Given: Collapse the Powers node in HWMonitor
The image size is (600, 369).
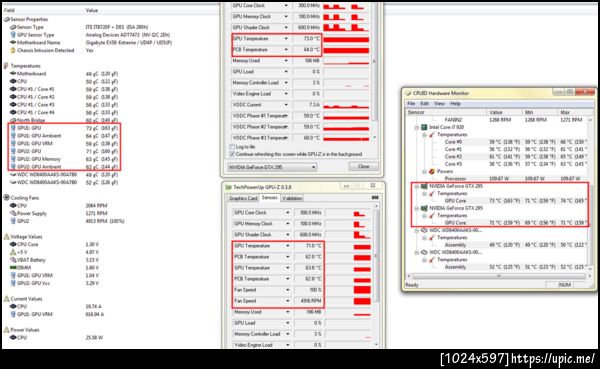Looking at the screenshot, I should tap(424, 171).
